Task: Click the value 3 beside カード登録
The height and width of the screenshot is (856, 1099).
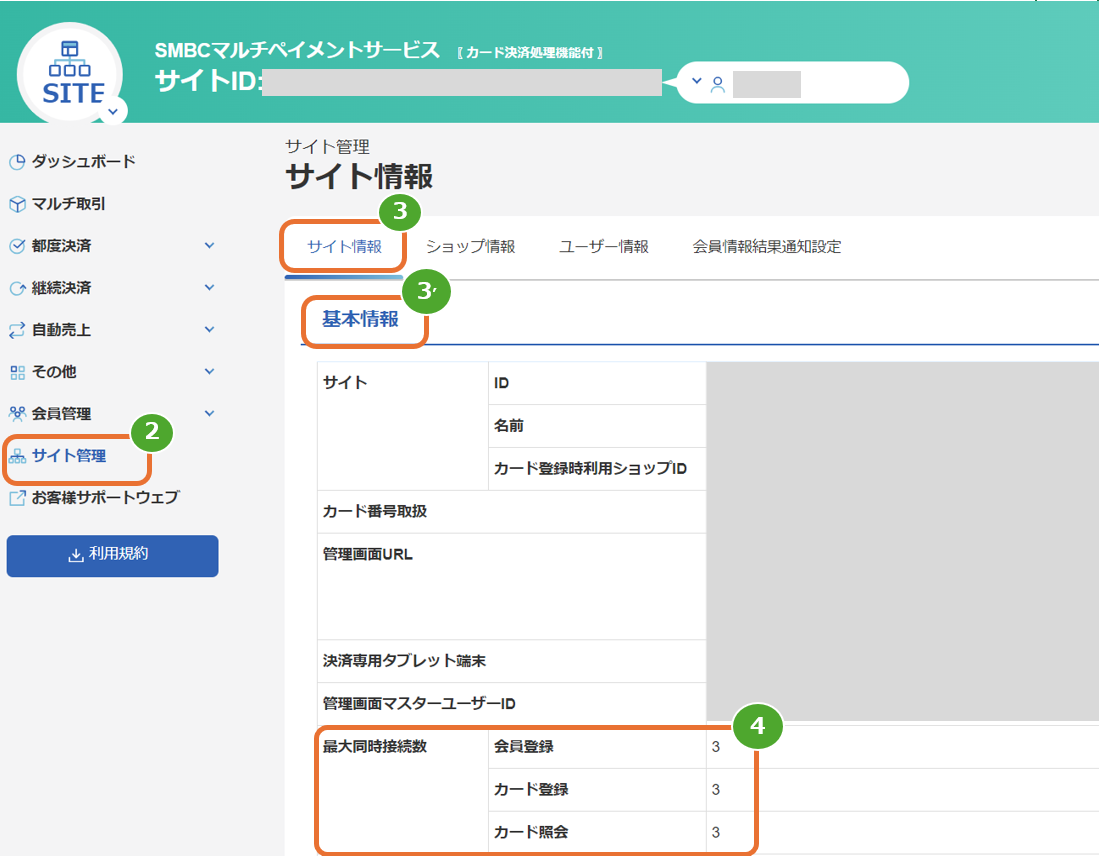Action: click(x=716, y=789)
